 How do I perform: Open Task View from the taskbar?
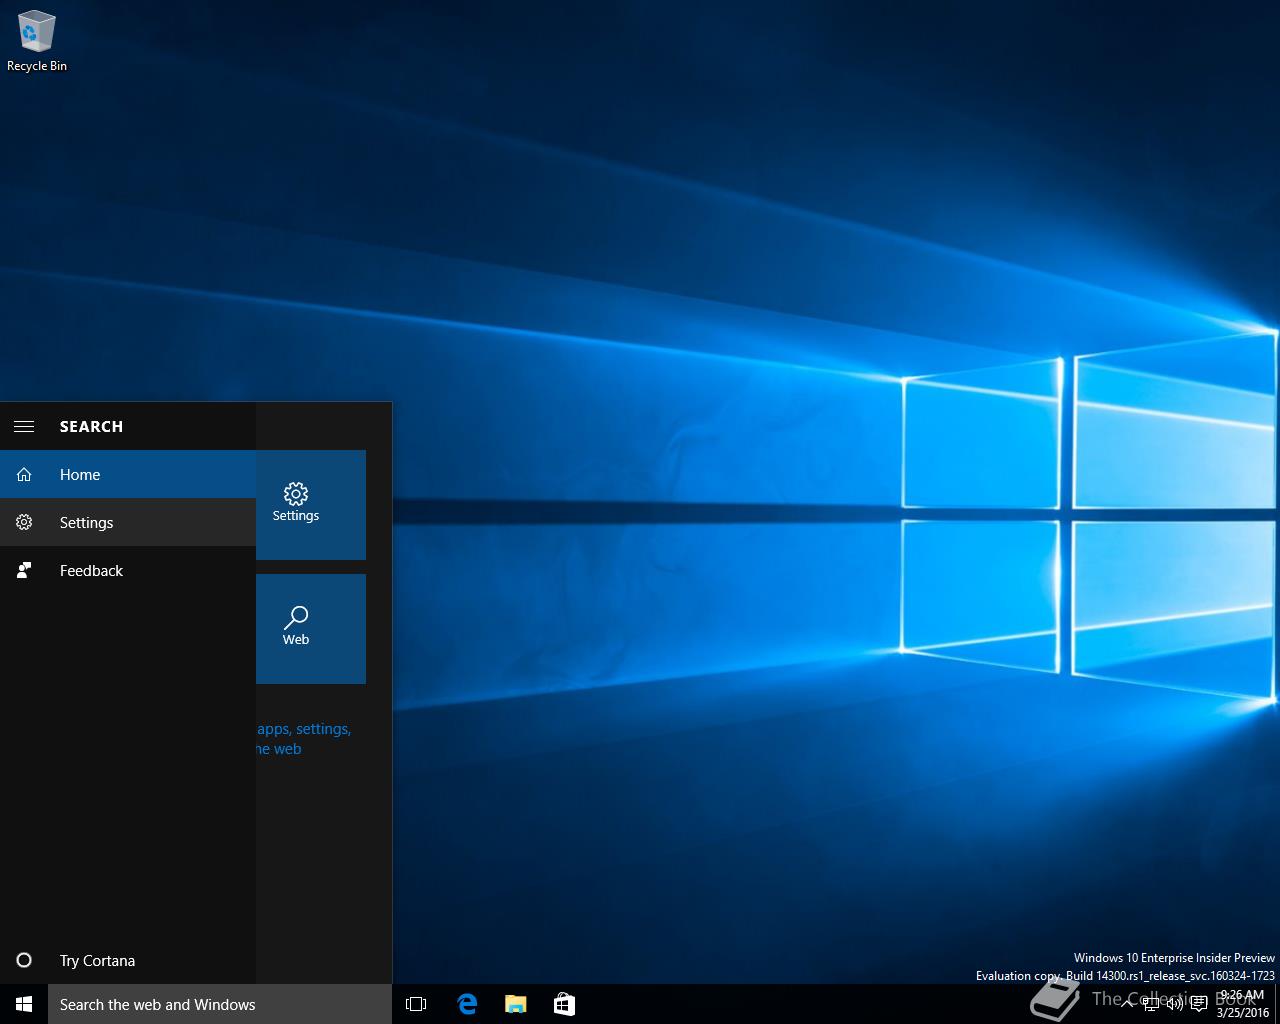click(416, 1004)
